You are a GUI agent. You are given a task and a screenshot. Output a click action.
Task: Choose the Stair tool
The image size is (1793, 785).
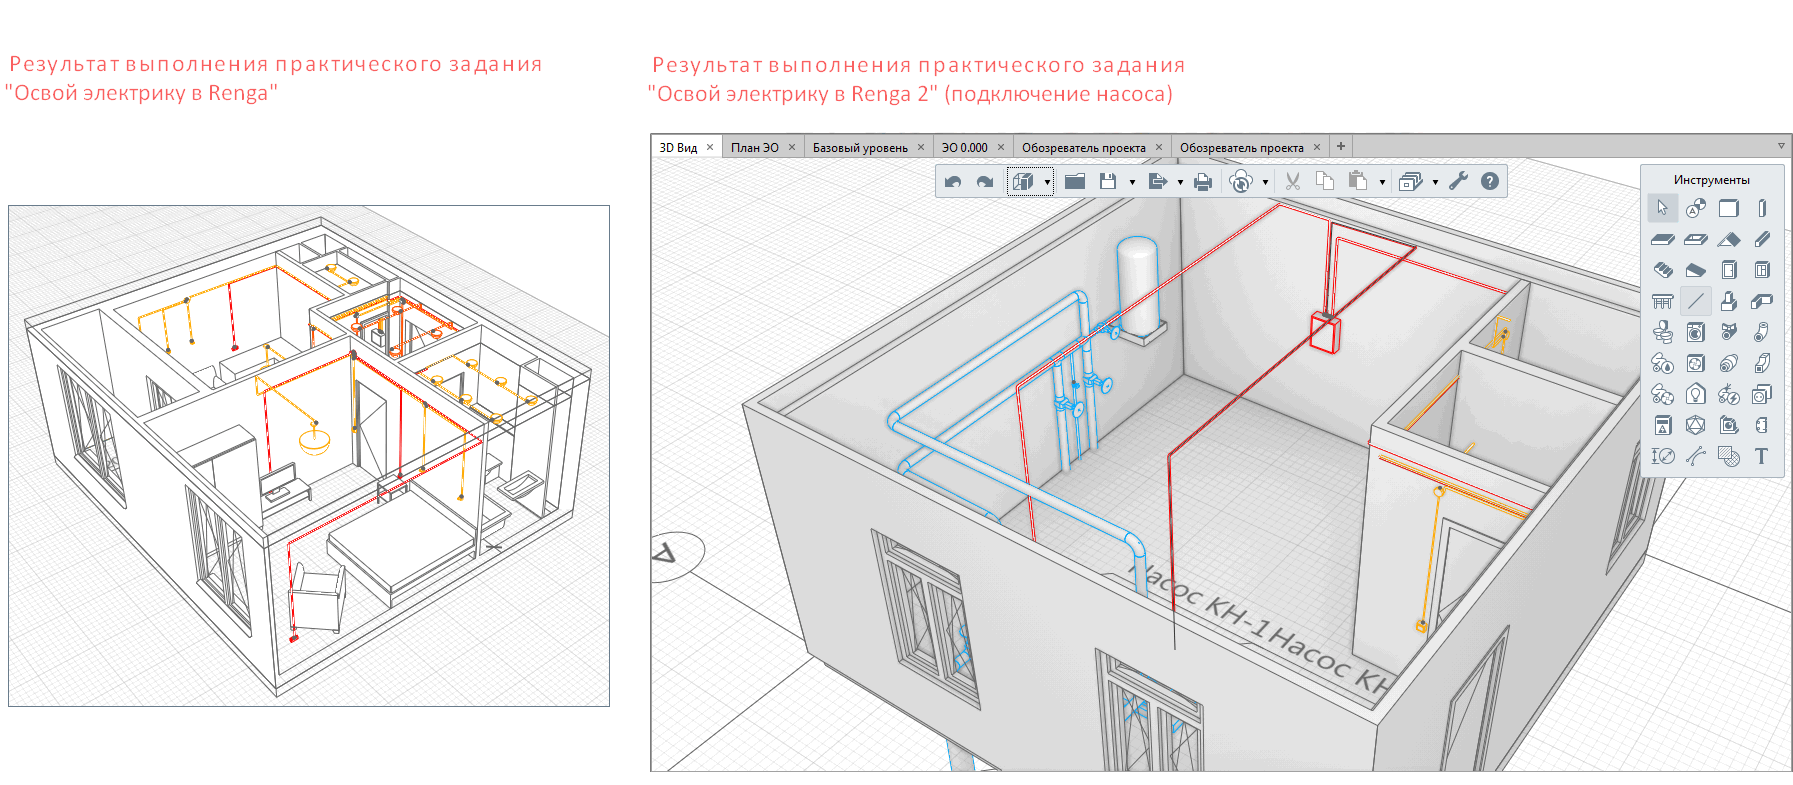coord(1662,270)
